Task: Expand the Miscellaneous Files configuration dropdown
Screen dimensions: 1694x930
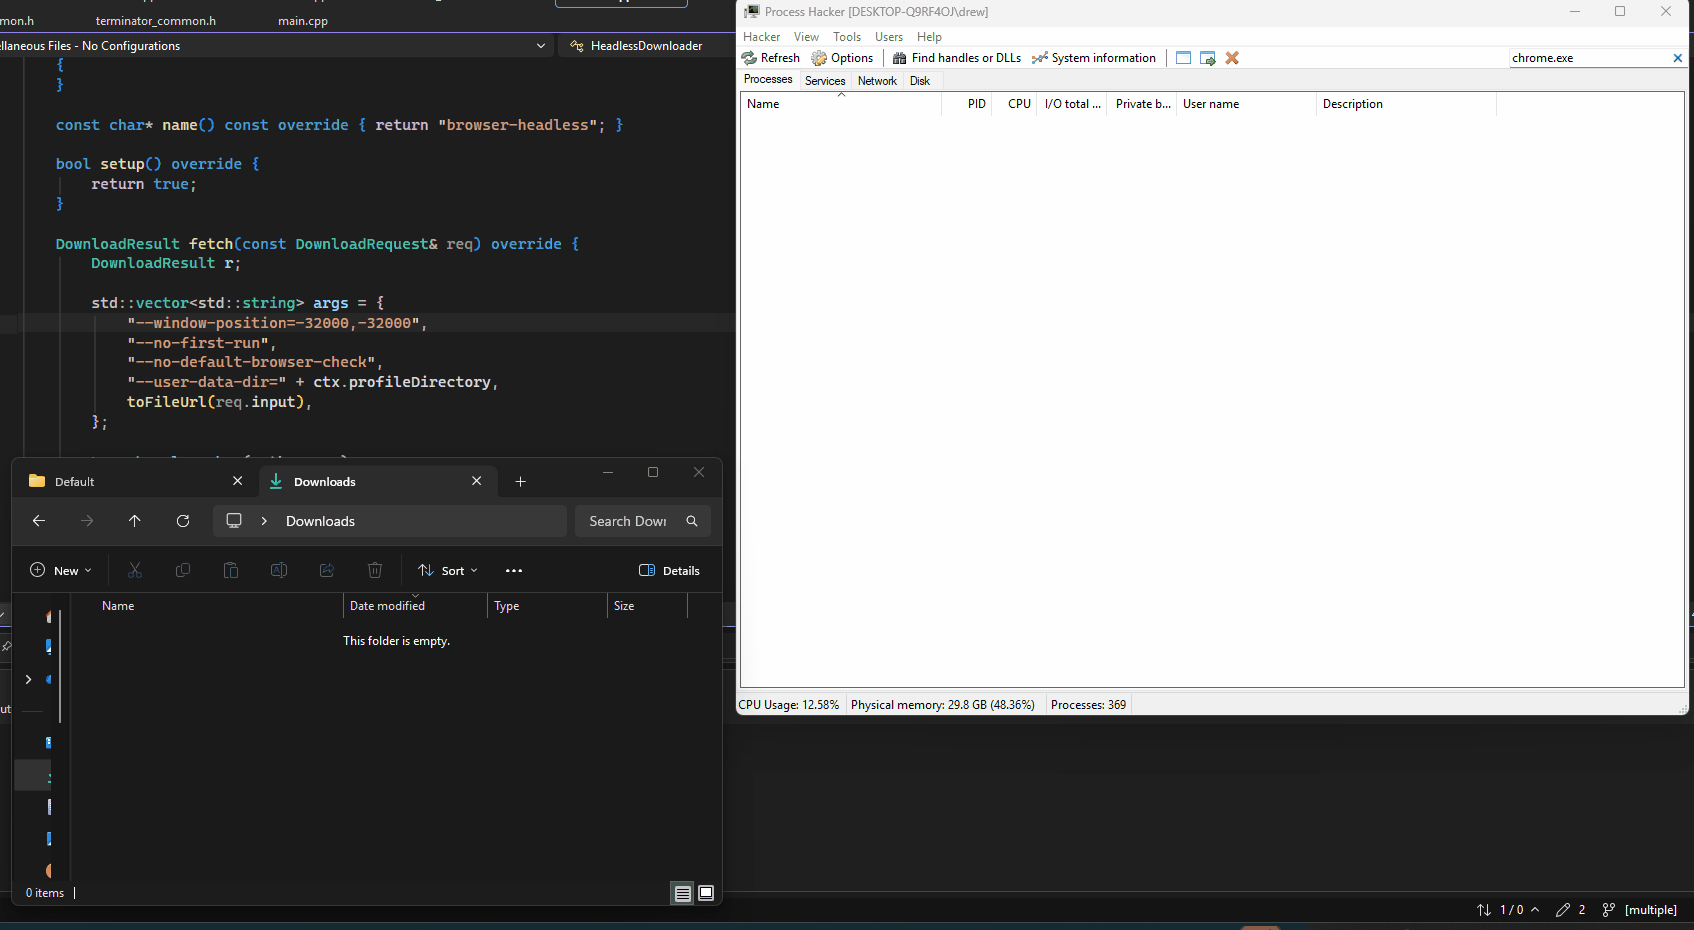Action: pyautogui.click(x=541, y=46)
